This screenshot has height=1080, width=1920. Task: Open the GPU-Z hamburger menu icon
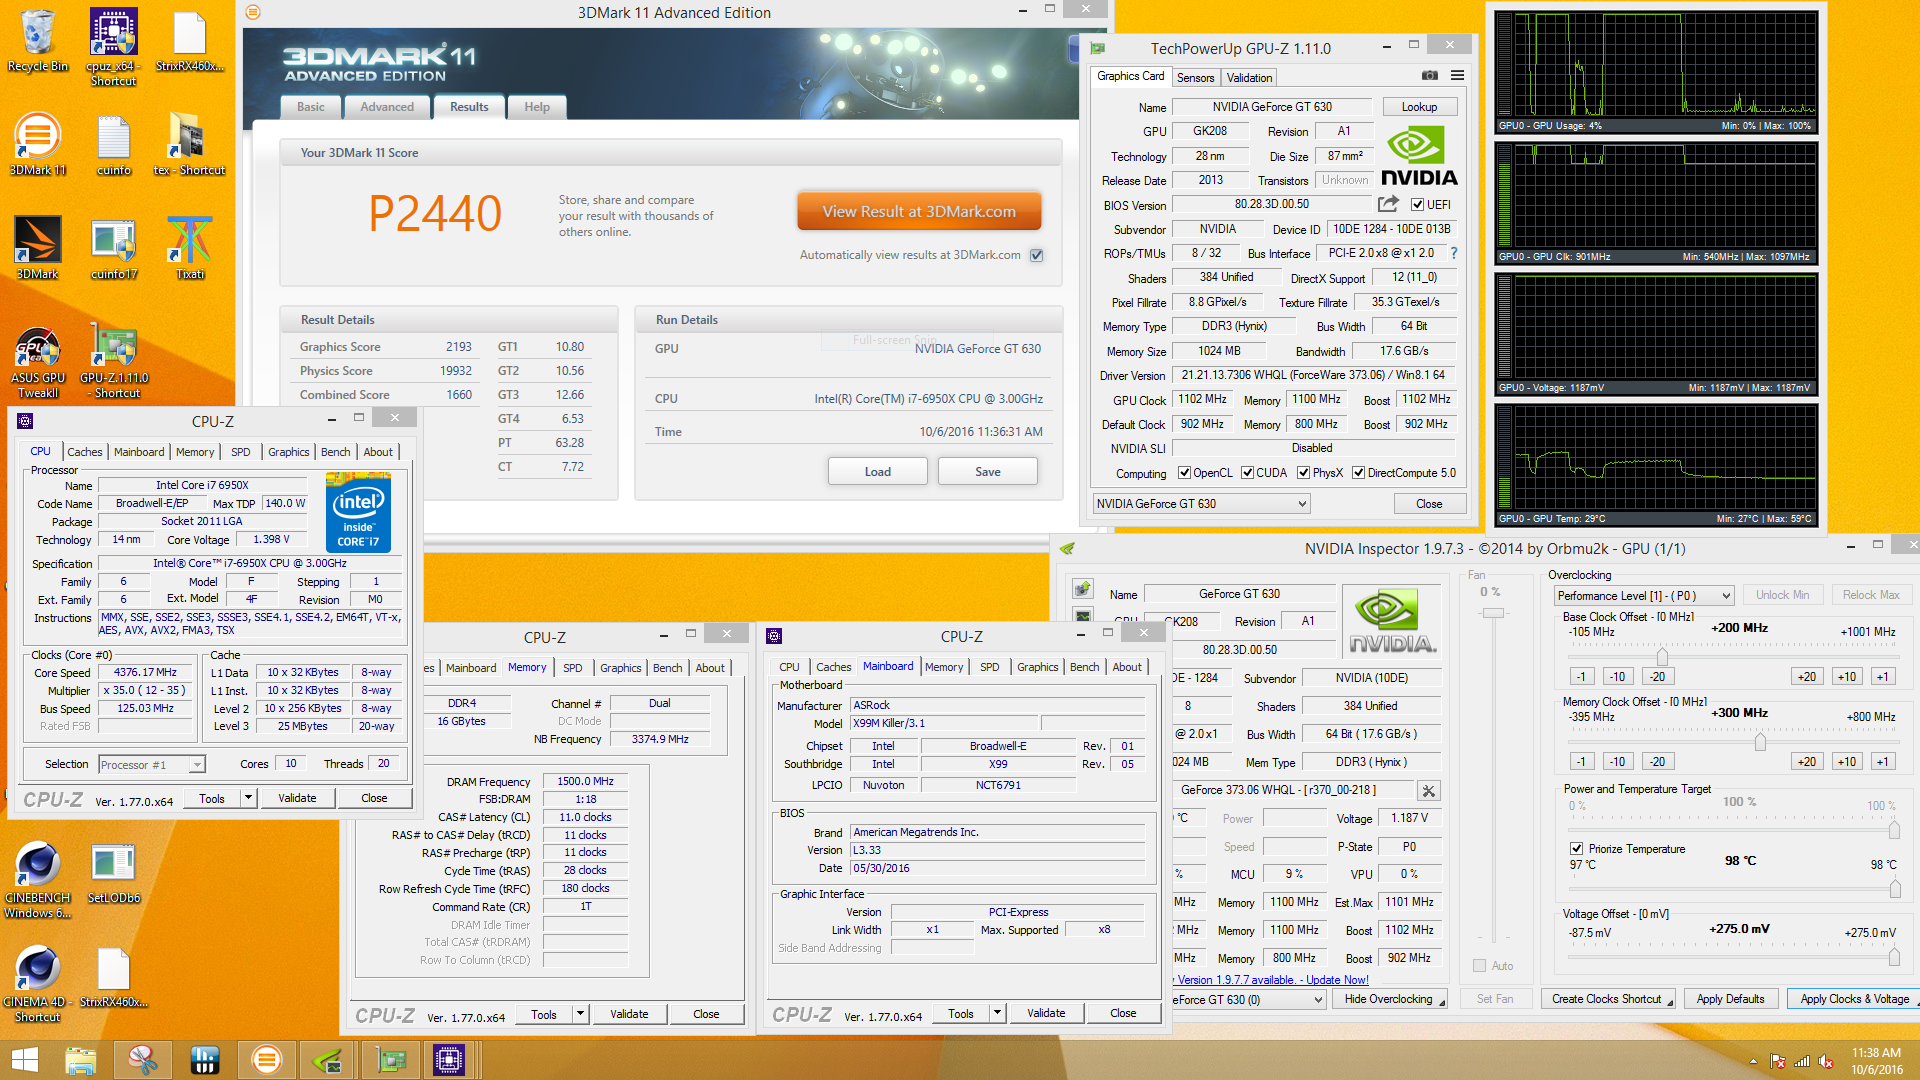click(x=1458, y=76)
